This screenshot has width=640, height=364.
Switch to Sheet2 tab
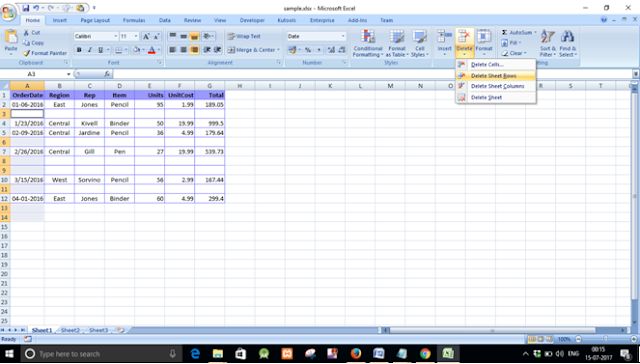pos(70,330)
